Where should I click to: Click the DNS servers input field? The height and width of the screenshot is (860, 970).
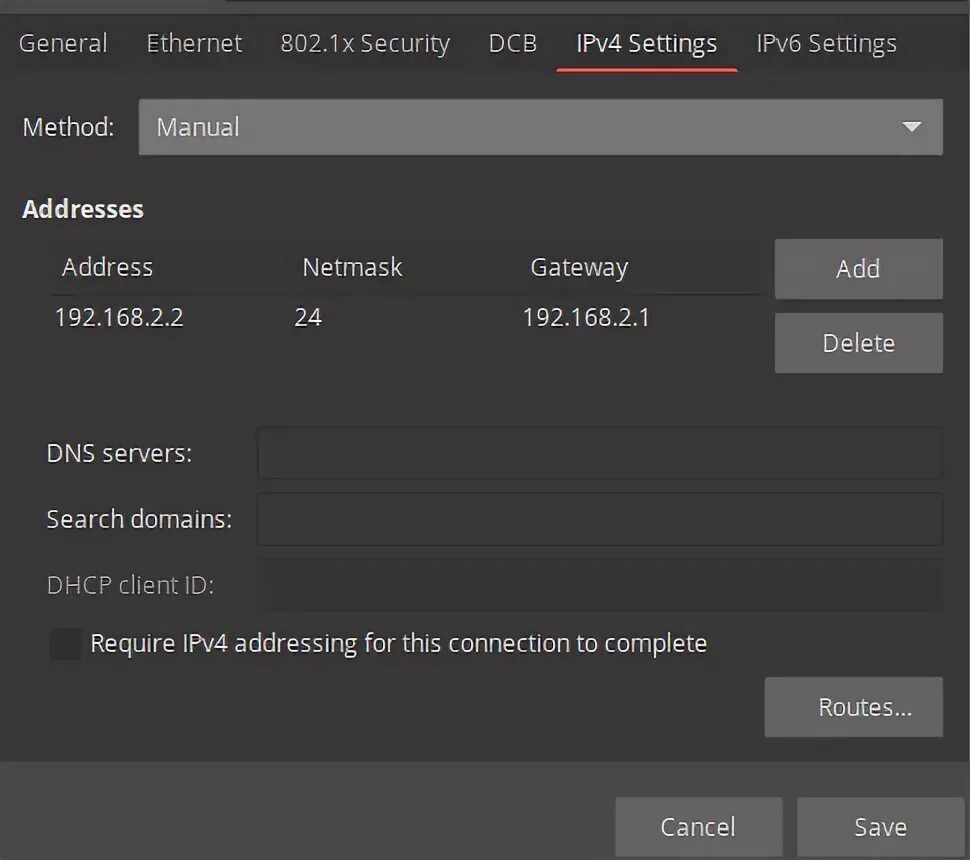tap(599, 454)
